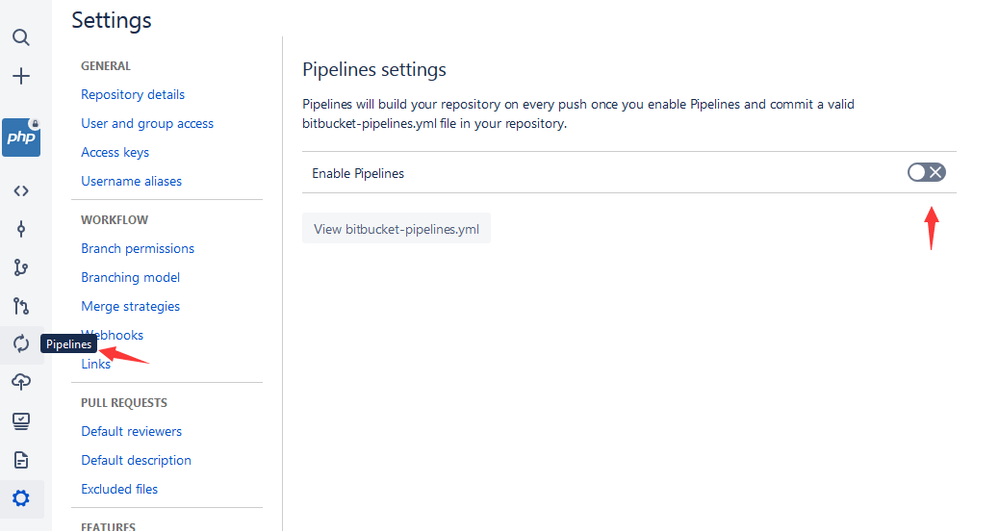Viewport: 999px width, 531px height.
Task: Toggle the Enable Pipelines switch
Action: click(926, 172)
